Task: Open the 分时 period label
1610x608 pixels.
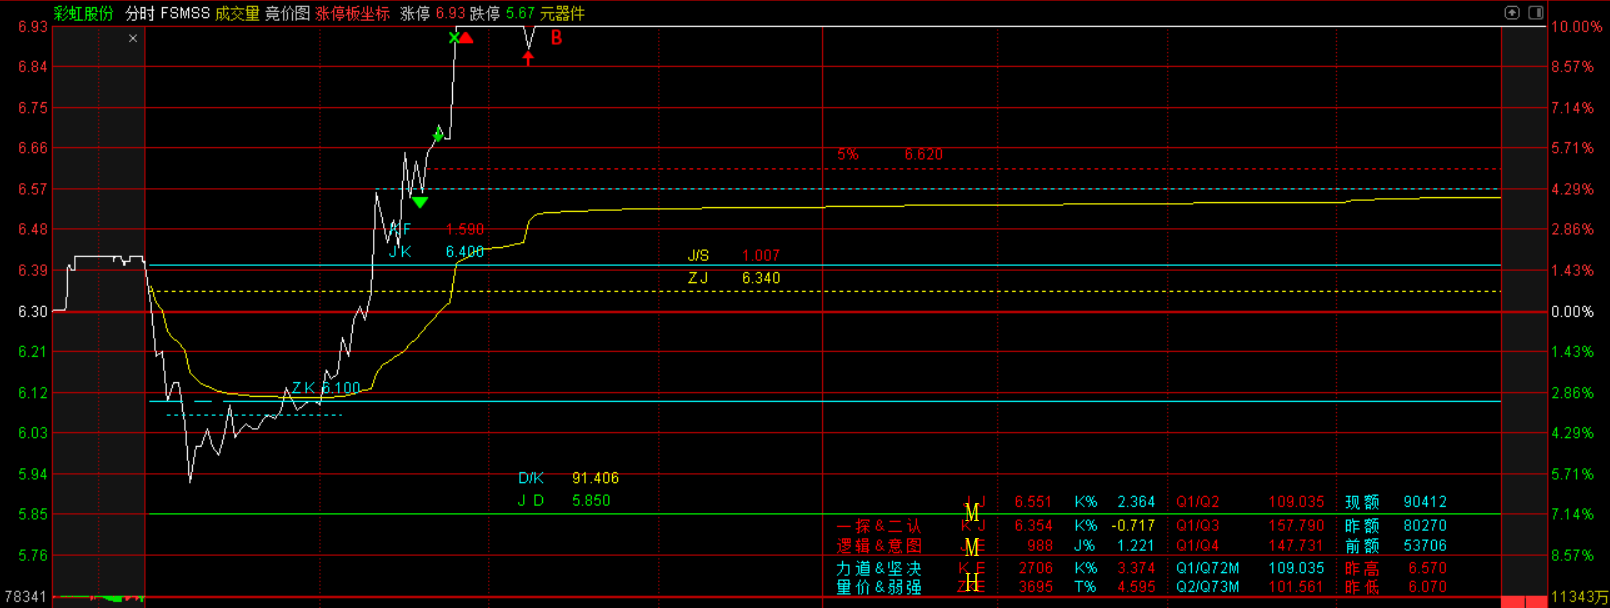Action: click(x=141, y=13)
